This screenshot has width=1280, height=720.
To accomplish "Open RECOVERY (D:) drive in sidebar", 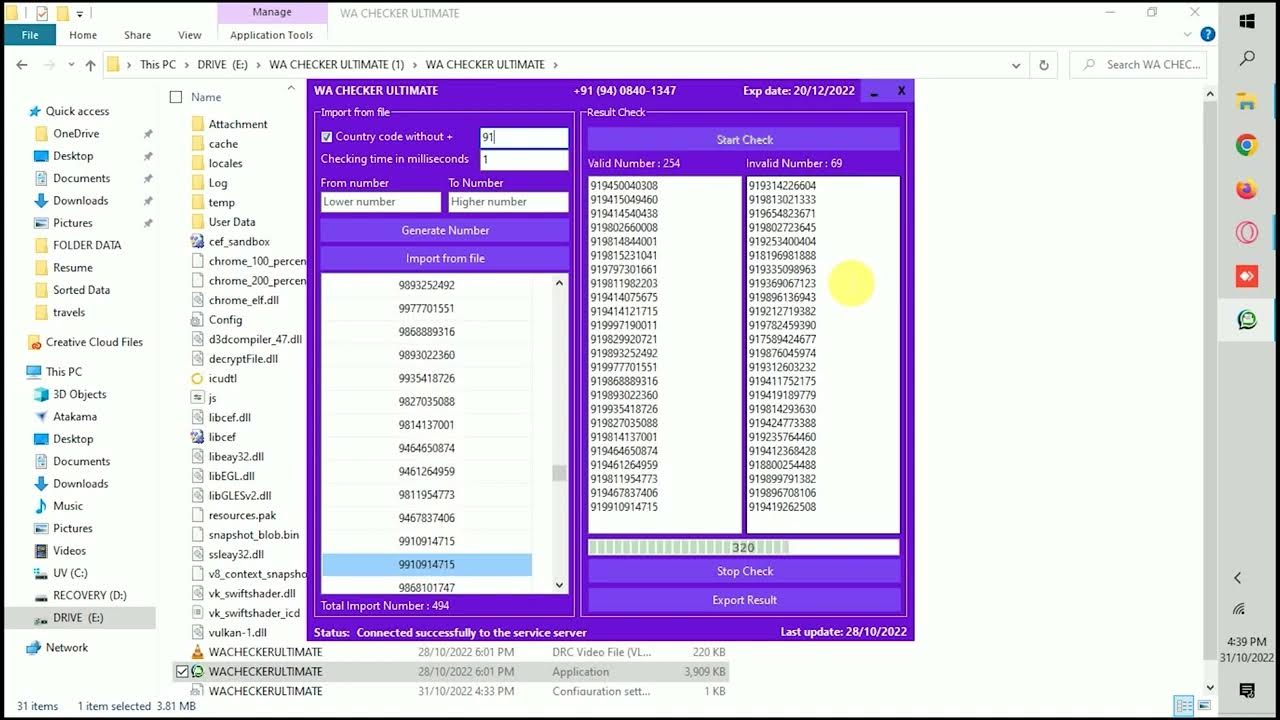I will coord(89,596).
